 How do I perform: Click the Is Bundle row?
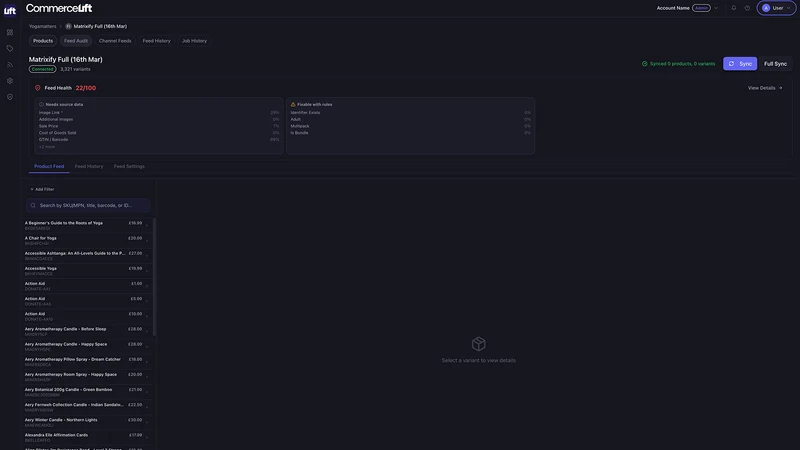click(x=410, y=133)
